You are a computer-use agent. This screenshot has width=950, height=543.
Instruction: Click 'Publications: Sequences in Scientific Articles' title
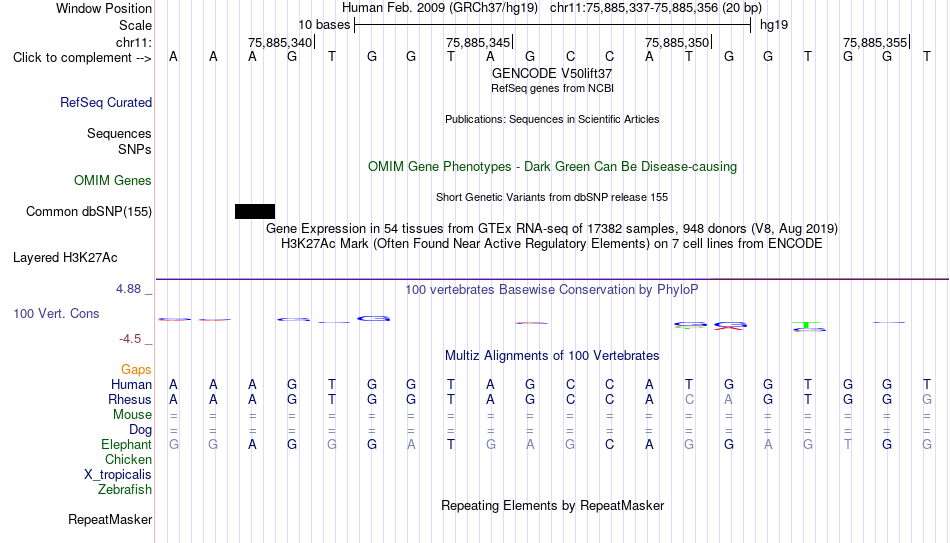(x=552, y=119)
